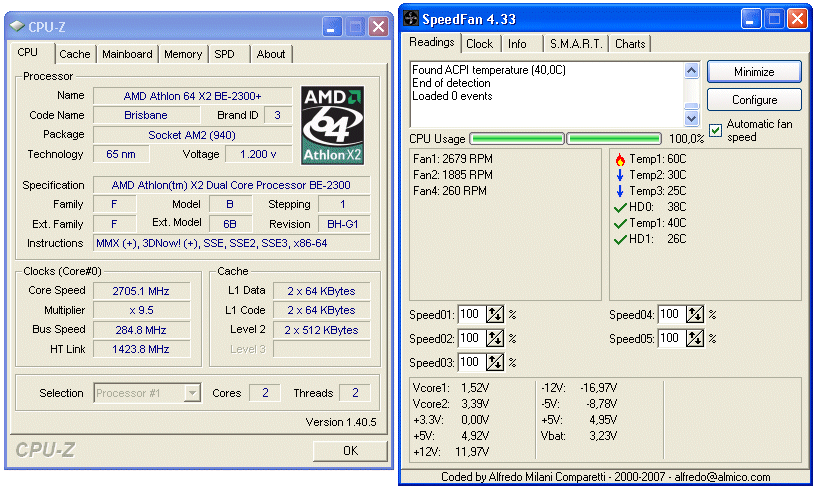Close the CPU-Z window
This screenshot has height=488, width=815.
pyautogui.click(x=378, y=27)
